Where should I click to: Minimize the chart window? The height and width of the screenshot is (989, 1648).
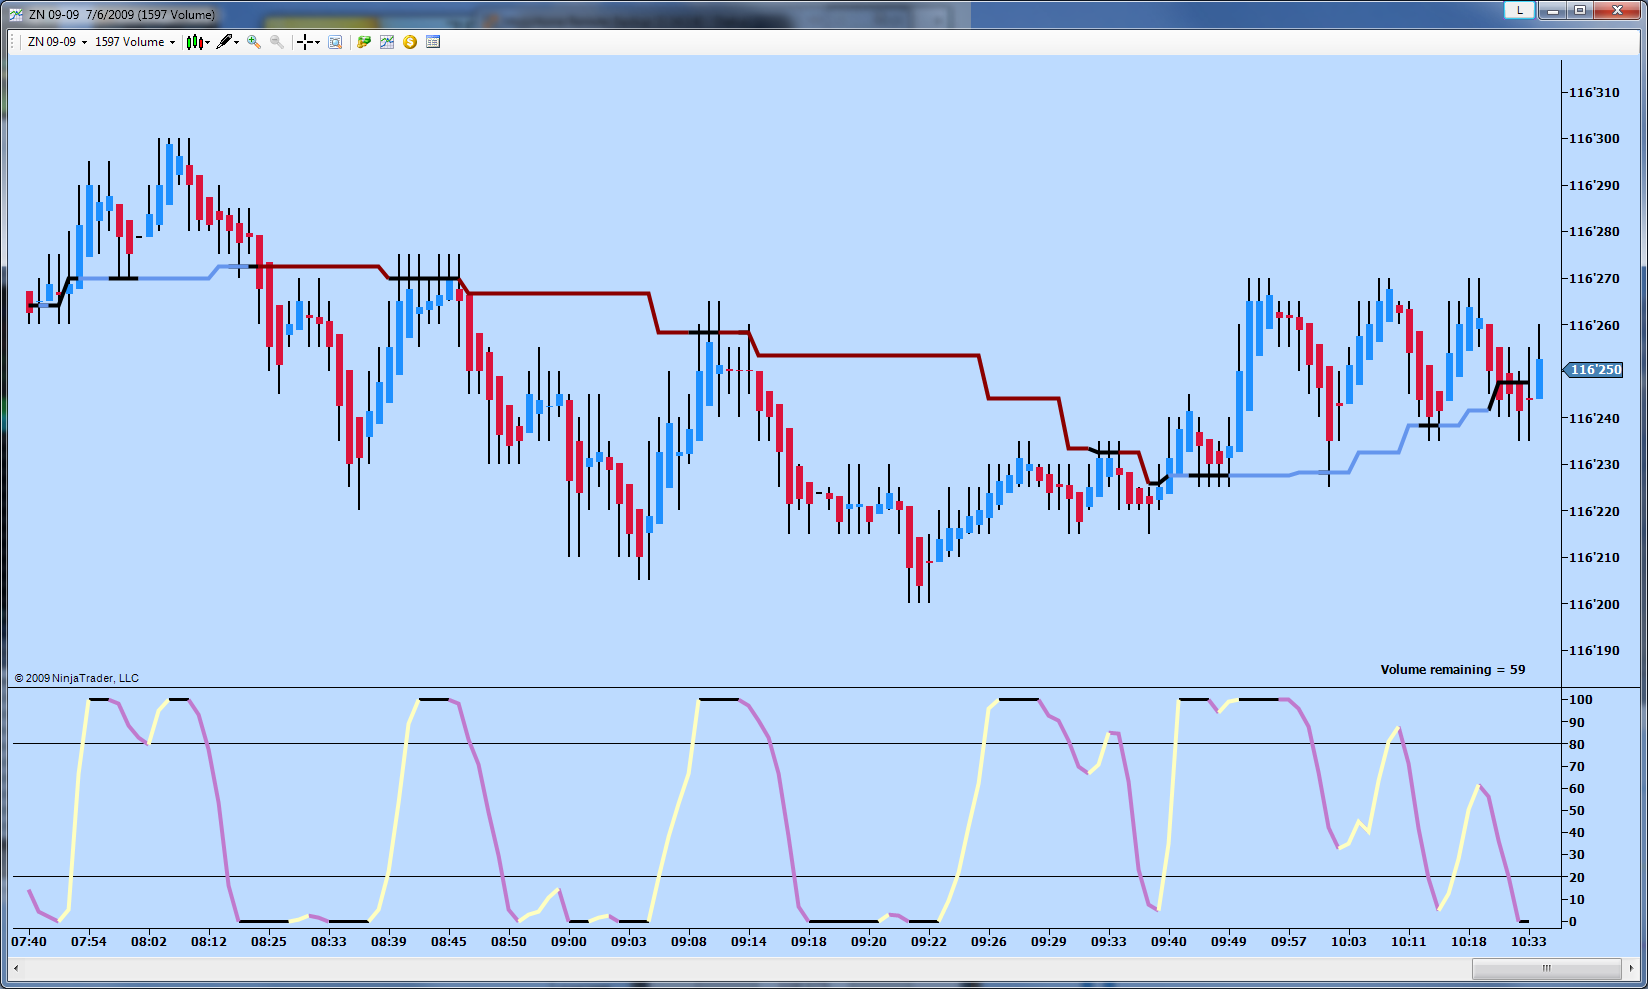[x=1553, y=10]
